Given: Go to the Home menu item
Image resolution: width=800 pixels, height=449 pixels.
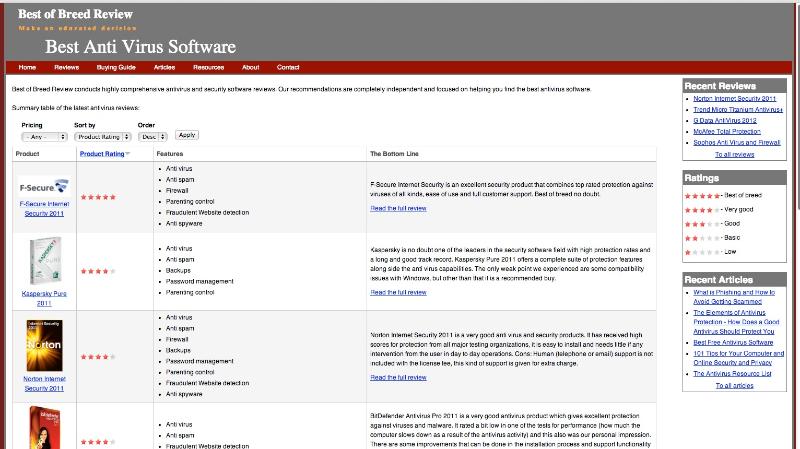Looking at the screenshot, I should [x=27, y=67].
